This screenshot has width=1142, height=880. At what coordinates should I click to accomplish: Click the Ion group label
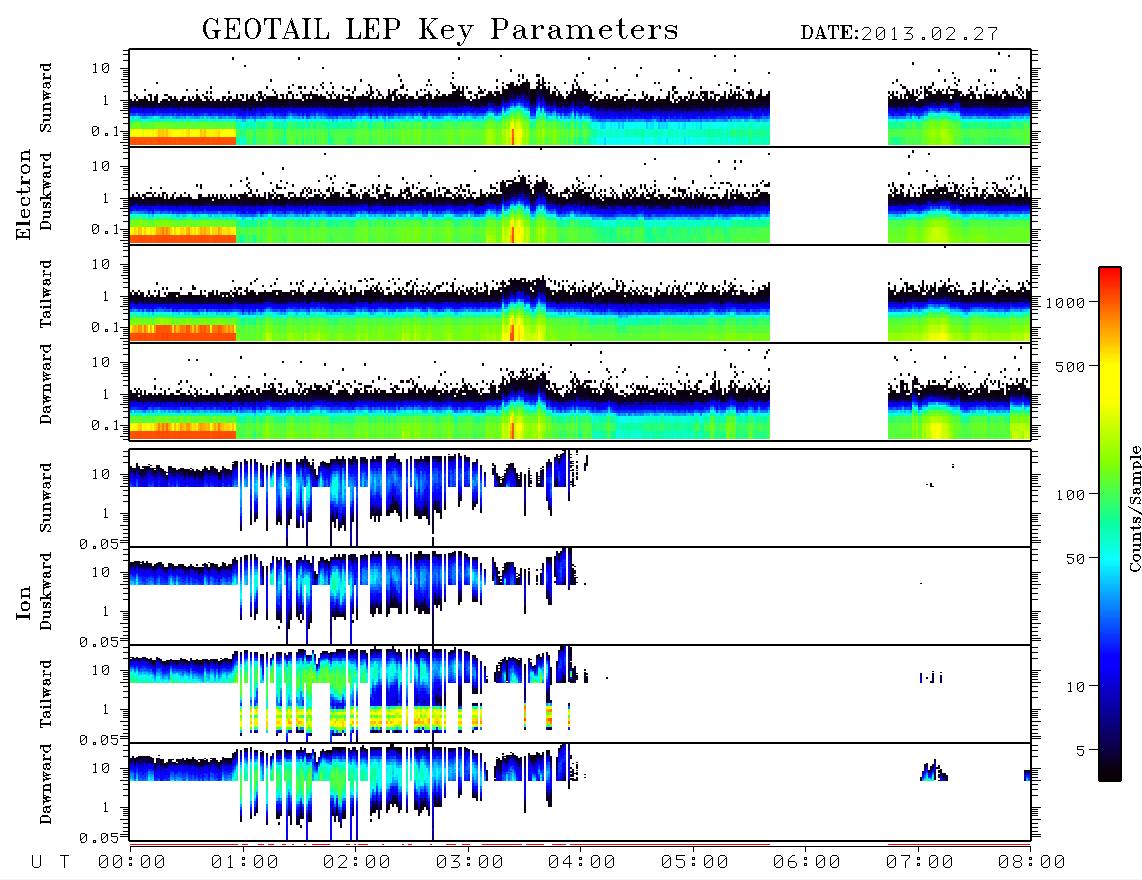[23, 602]
